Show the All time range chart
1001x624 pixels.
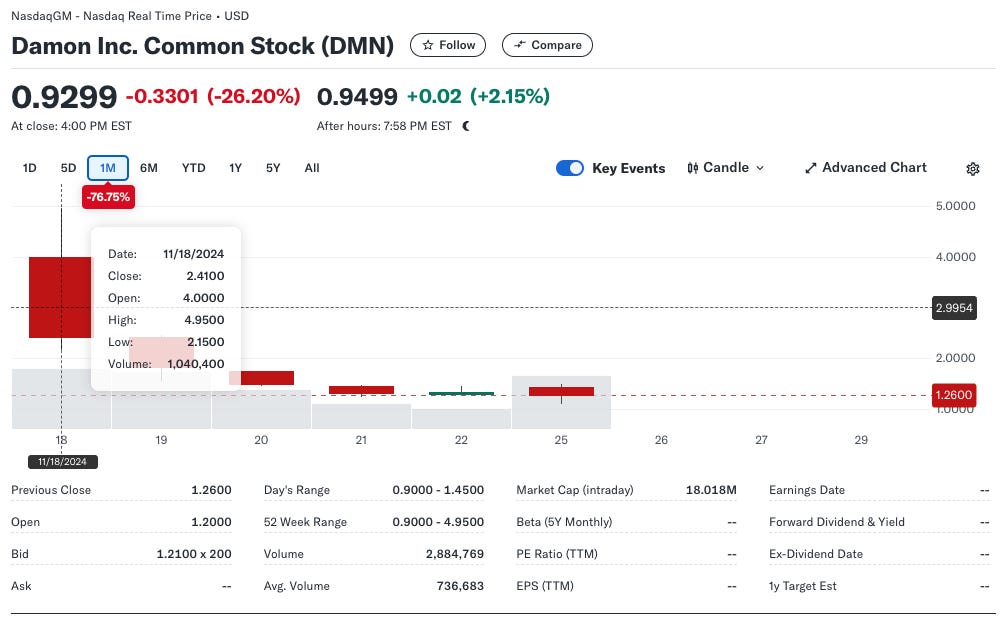(x=312, y=168)
